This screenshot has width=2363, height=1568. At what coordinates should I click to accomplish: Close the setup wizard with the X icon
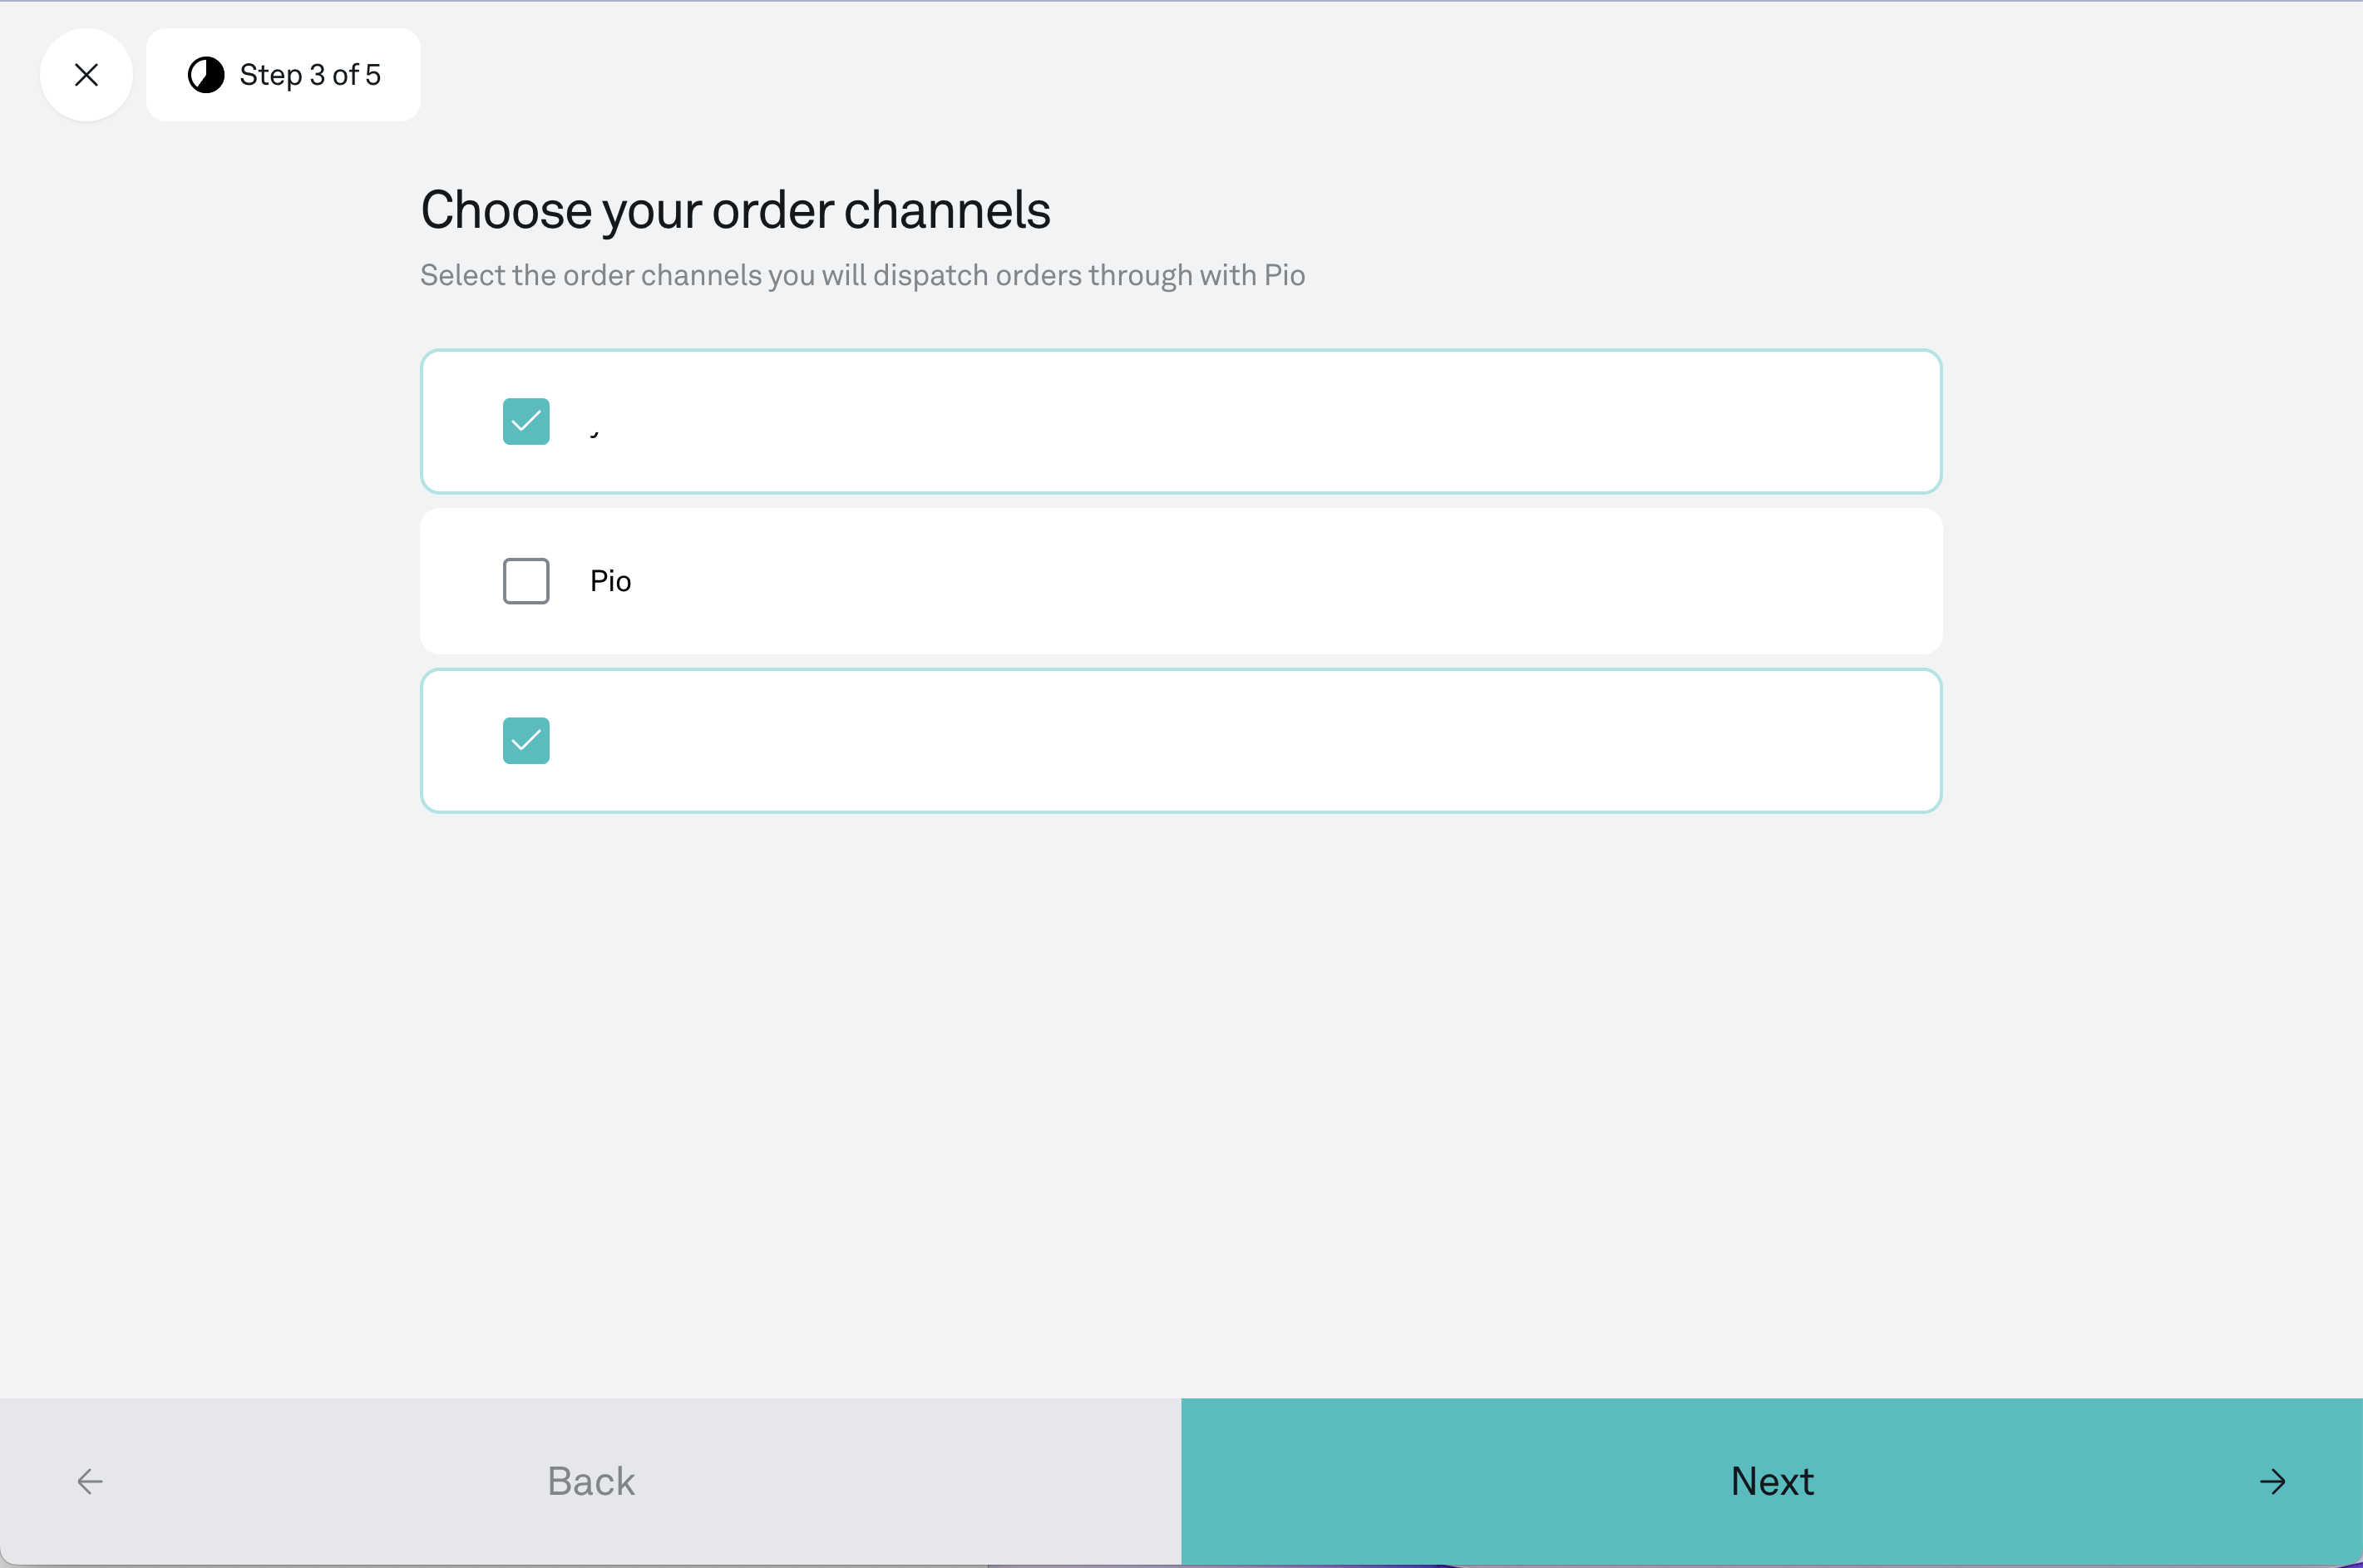coord(87,75)
